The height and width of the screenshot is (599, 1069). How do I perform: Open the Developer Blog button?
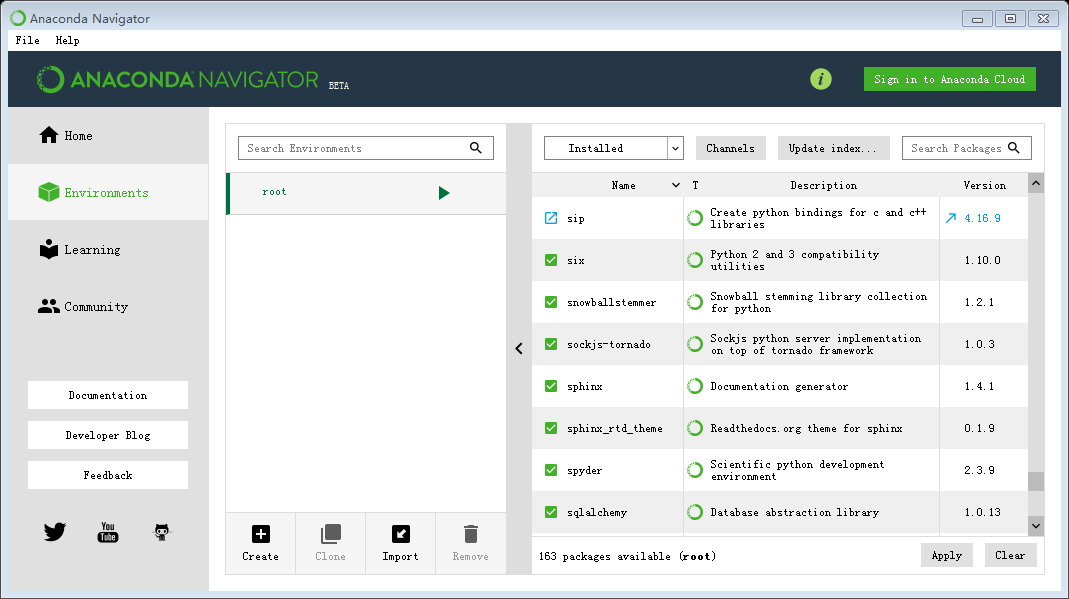pyautogui.click(x=108, y=435)
